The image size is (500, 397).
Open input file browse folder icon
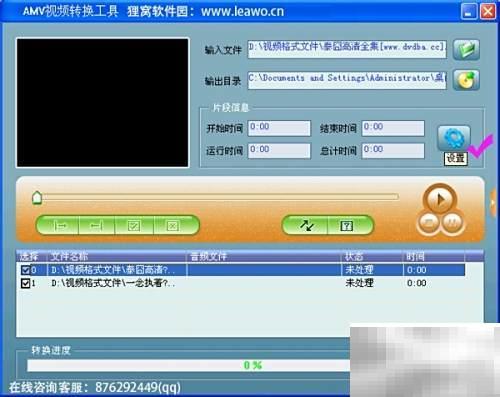coord(466,49)
